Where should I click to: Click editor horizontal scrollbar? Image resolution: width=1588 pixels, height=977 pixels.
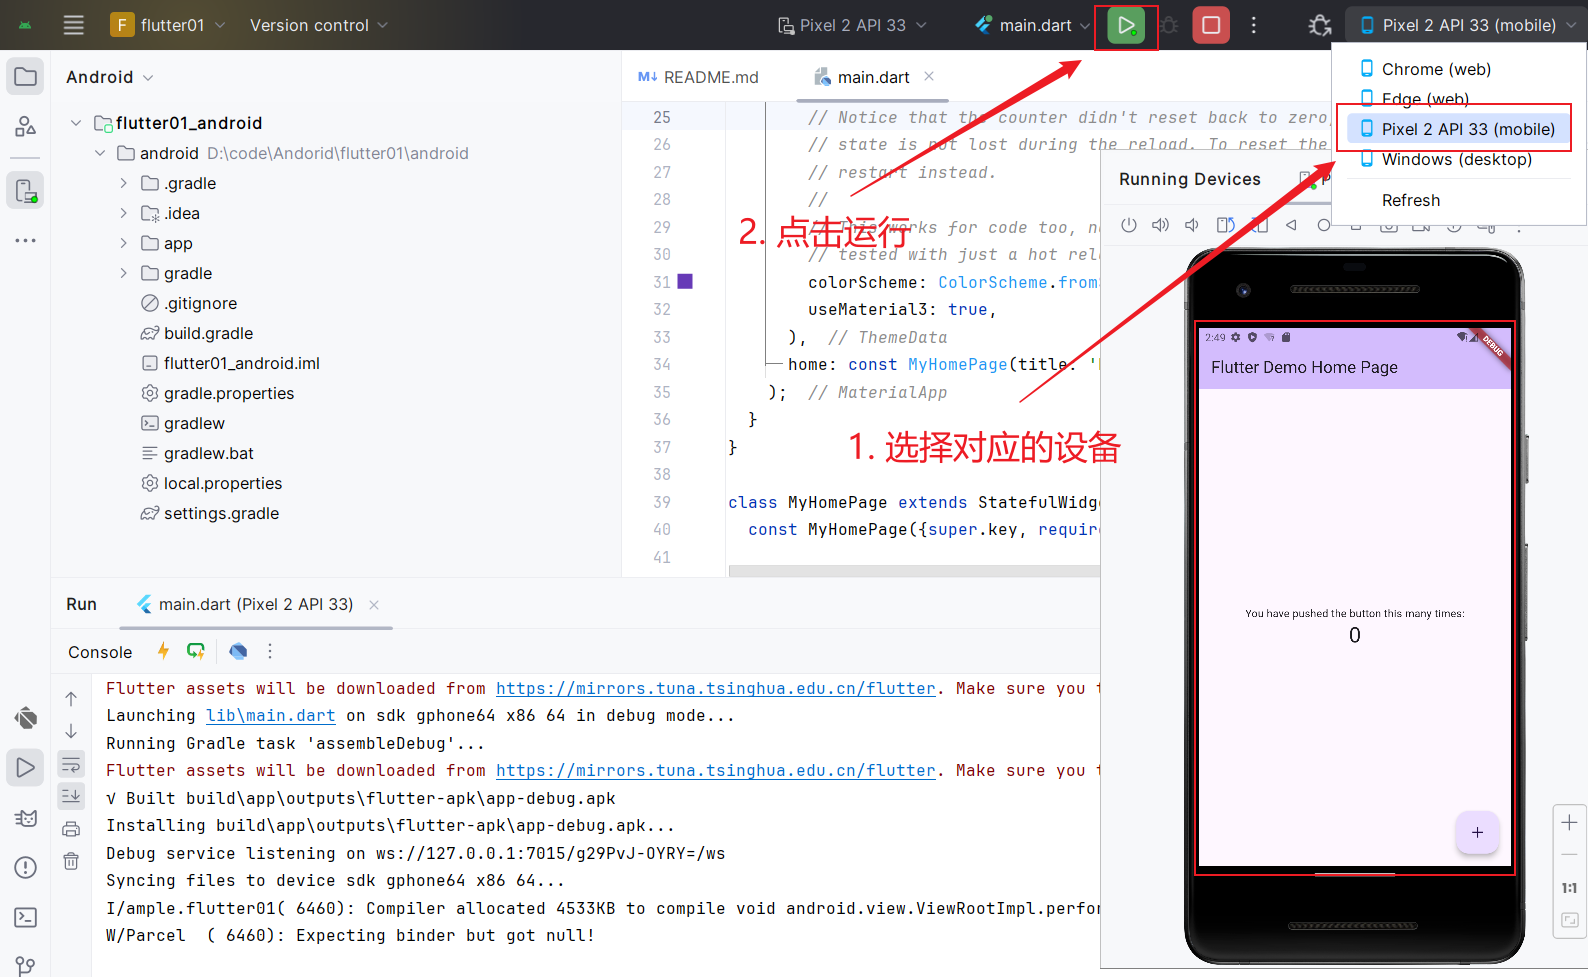pos(914,571)
